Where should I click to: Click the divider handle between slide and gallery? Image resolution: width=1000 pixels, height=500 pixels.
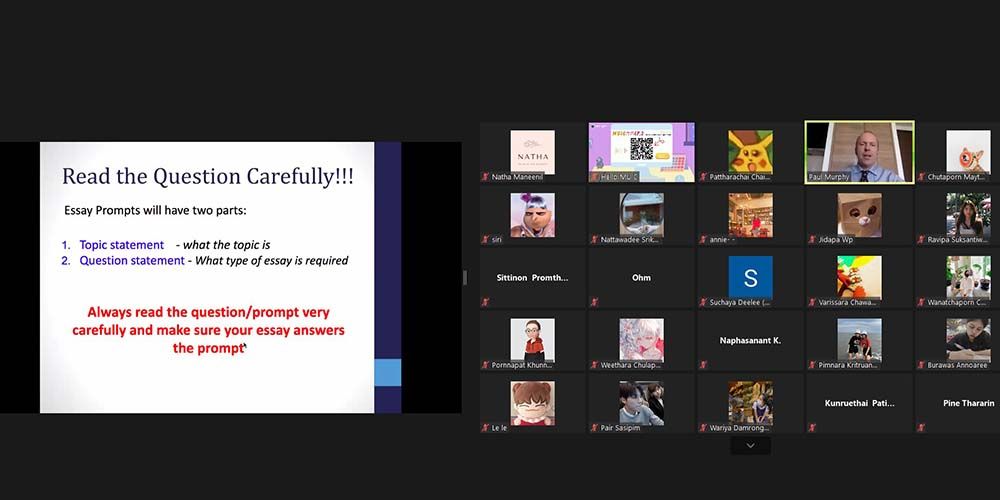[464, 277]
